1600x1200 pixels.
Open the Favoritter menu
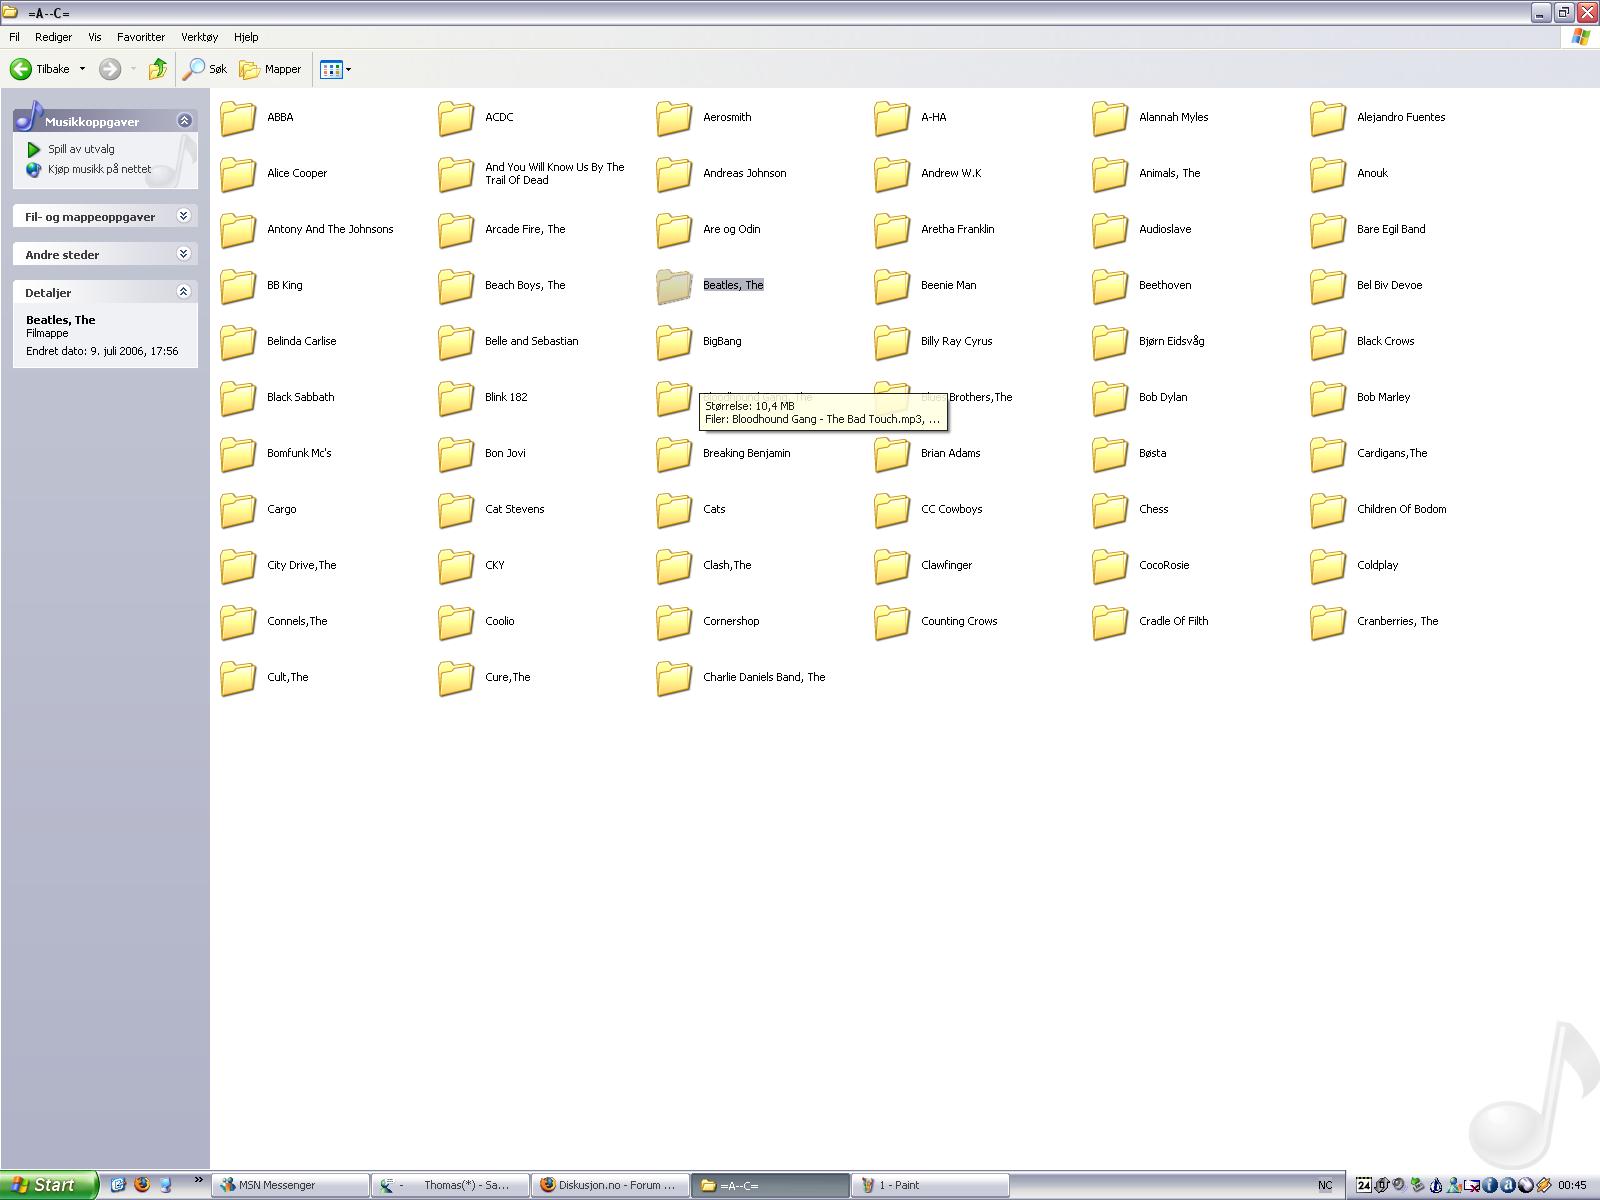(x=141, y=37)
